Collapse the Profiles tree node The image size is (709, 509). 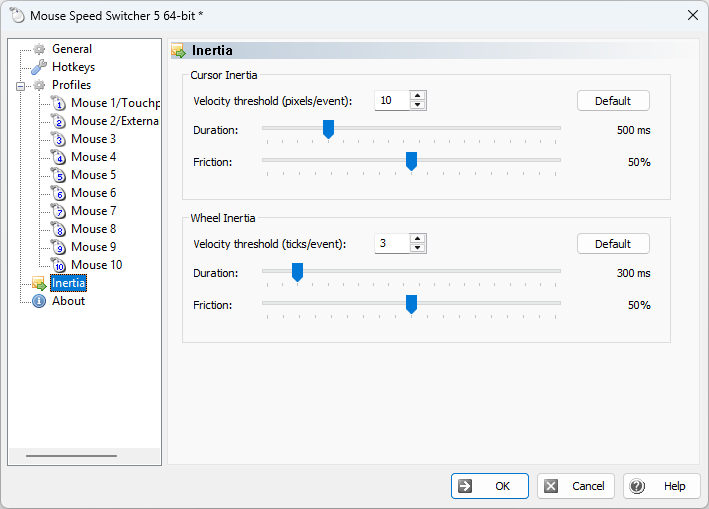point(20,85)
